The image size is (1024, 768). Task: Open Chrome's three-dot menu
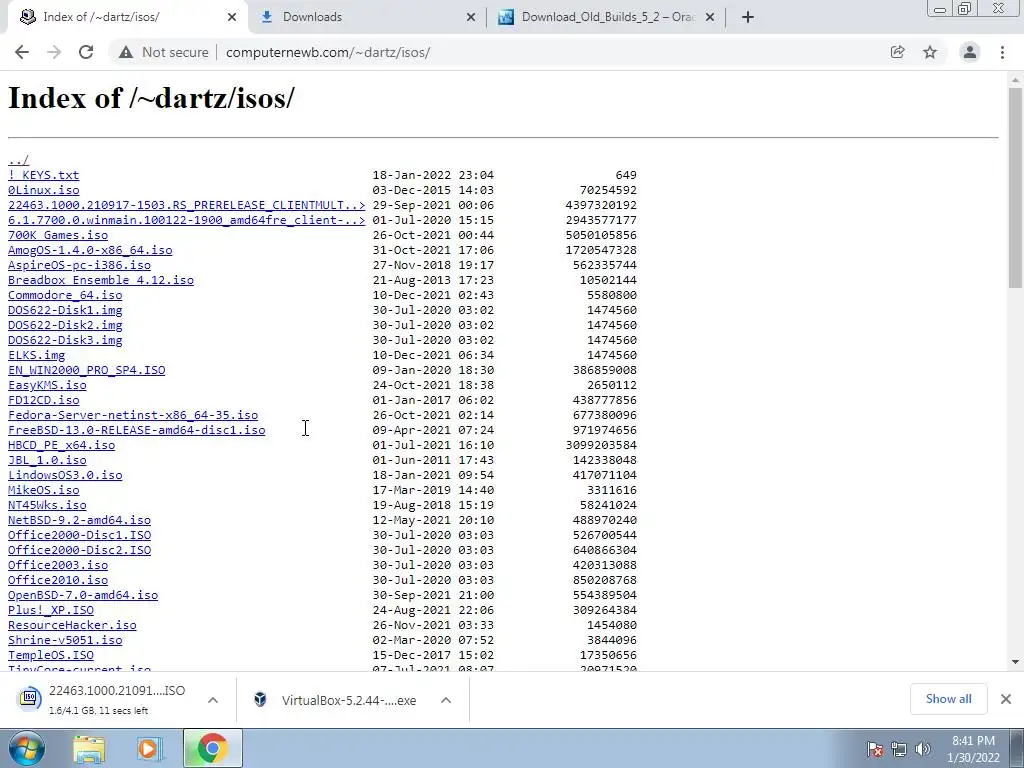coord(1002,52)
